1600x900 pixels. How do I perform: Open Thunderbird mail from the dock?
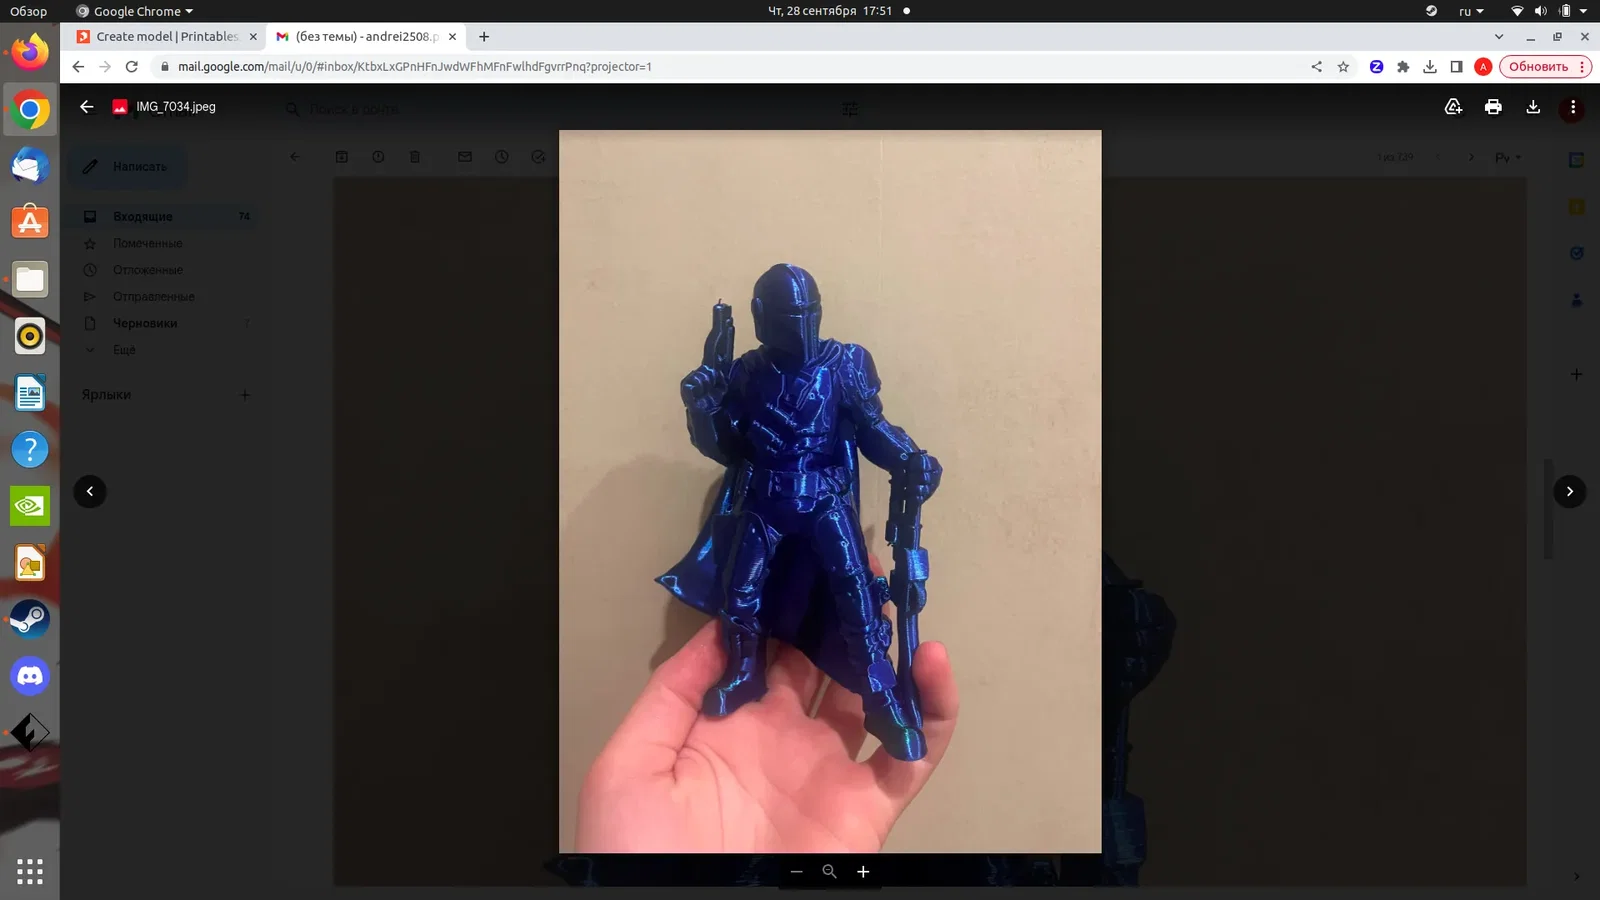point(30,166)
